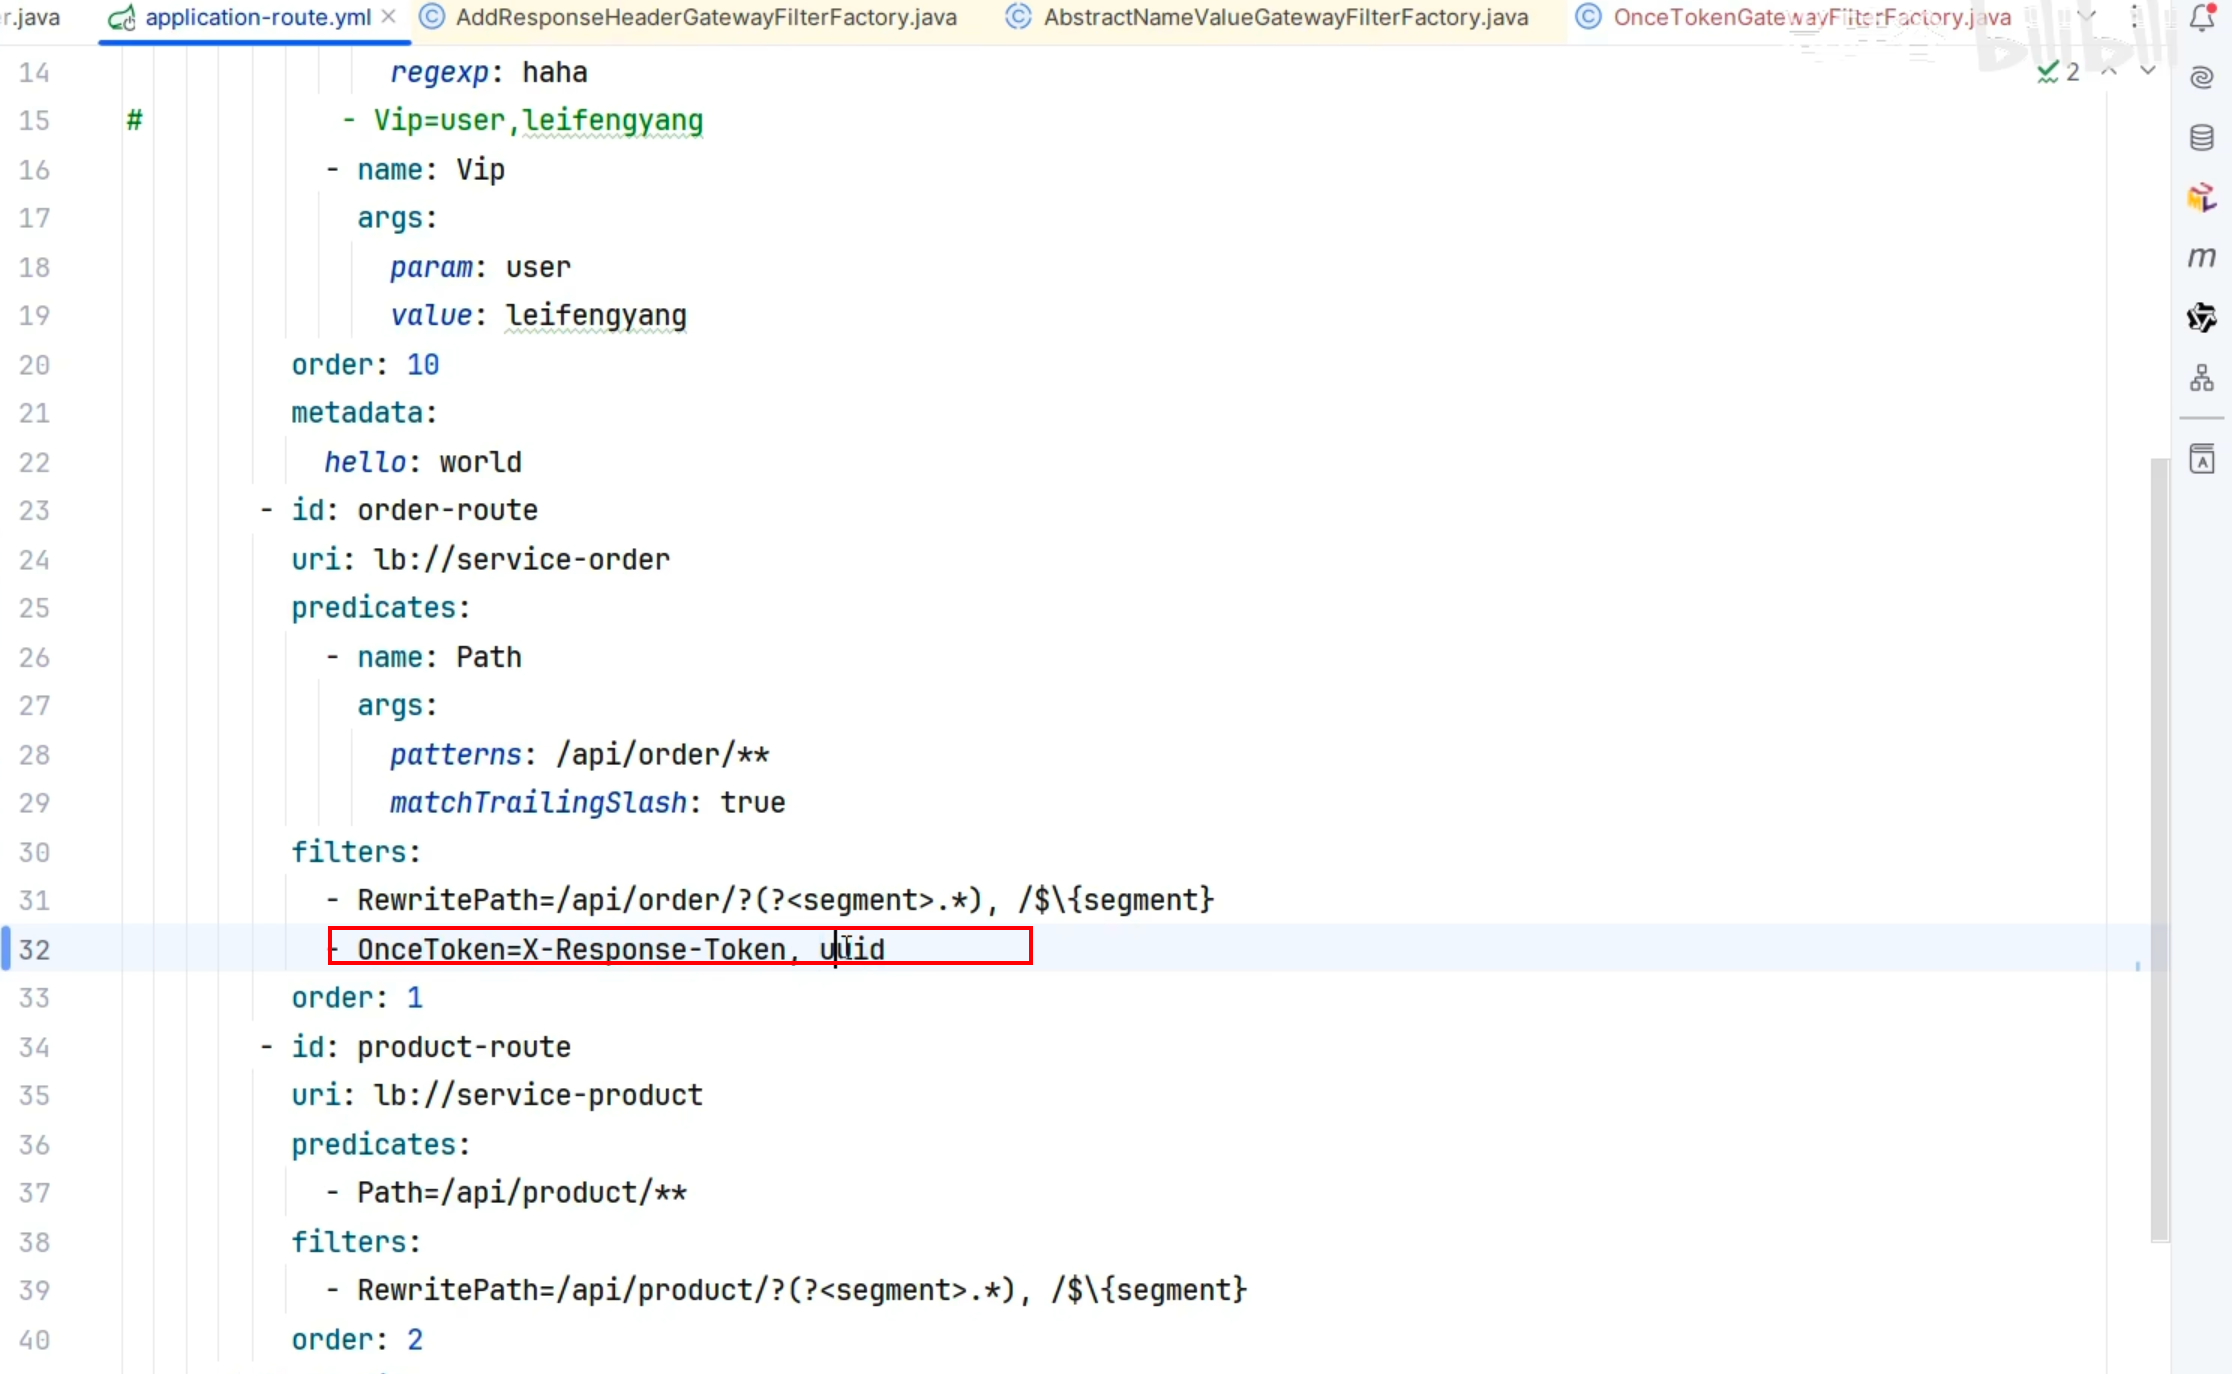Go to next highlighted problem arrow
Screen dimensions: 2232x1374
pos(2148,71)
